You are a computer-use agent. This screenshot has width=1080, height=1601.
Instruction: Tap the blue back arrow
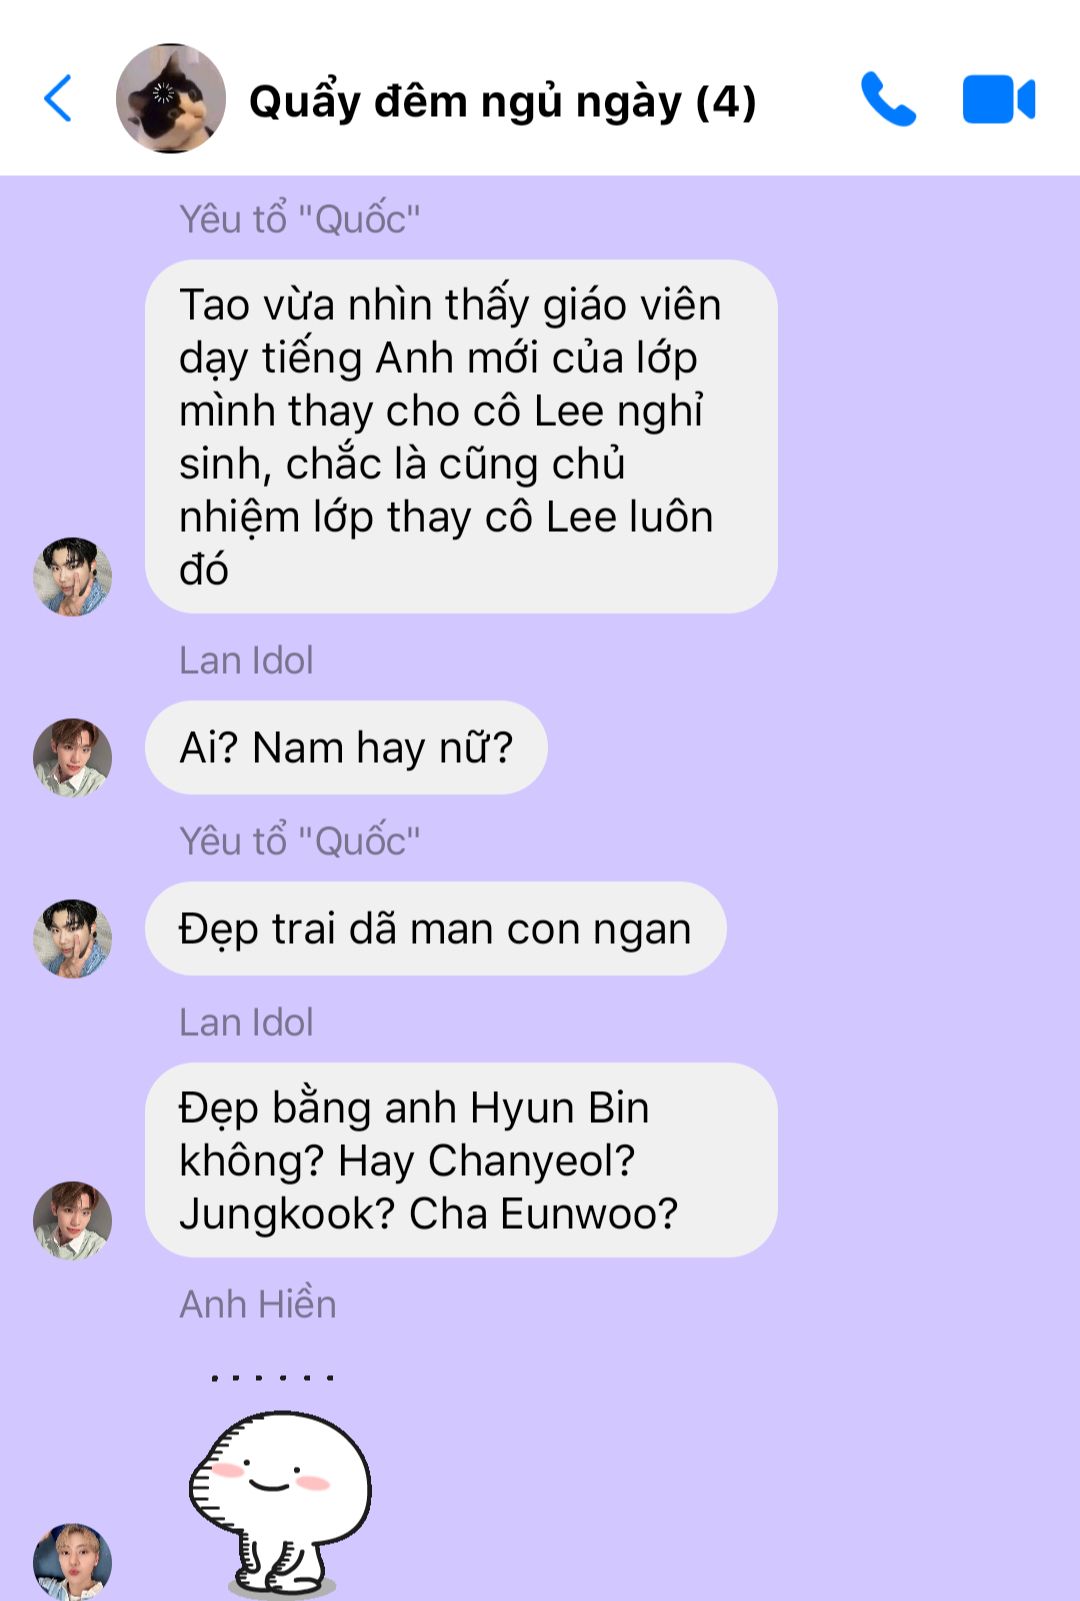click(58, 98)
